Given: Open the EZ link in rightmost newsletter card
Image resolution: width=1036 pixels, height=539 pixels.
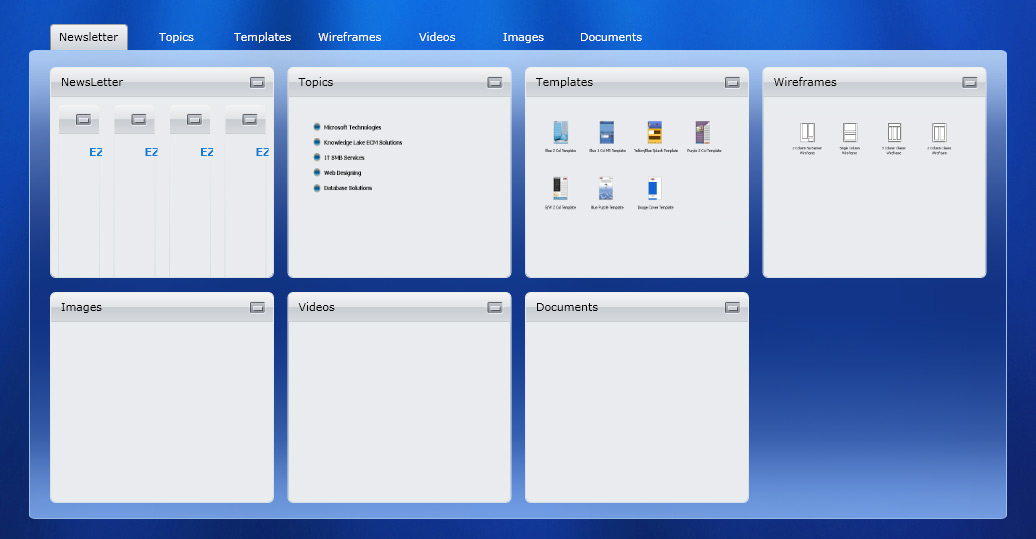Looking at the screenshot, I should pyautogui.click(x=262, y=153).
